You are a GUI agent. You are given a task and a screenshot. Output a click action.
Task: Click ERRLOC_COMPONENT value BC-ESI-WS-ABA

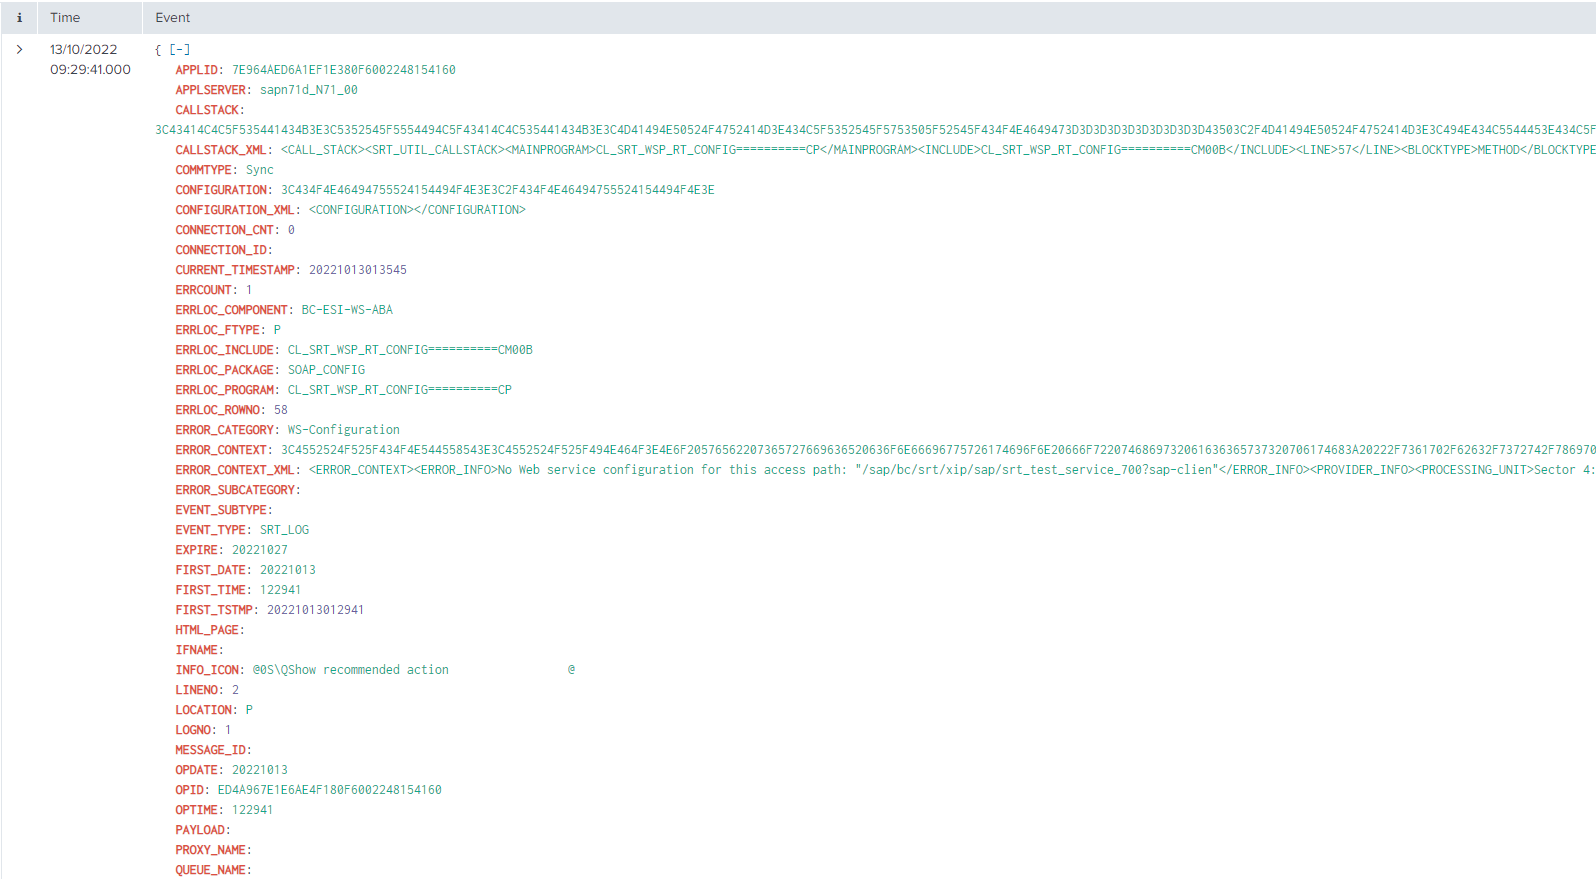pos(347,310)
